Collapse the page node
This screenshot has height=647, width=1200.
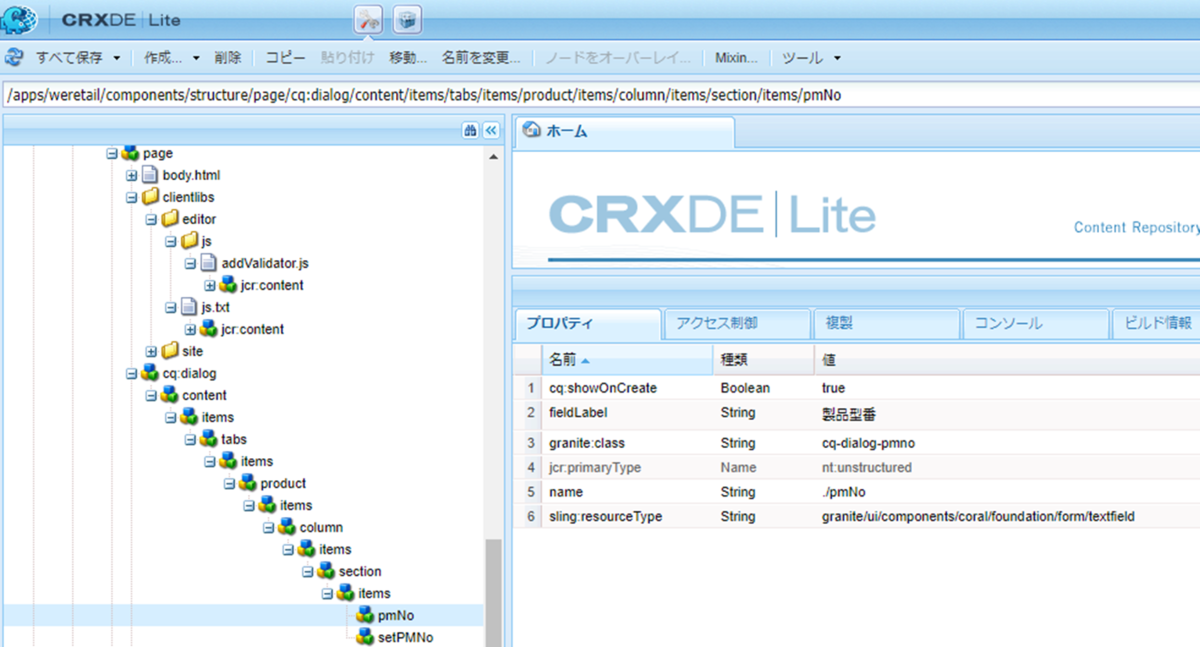[112, 154]
